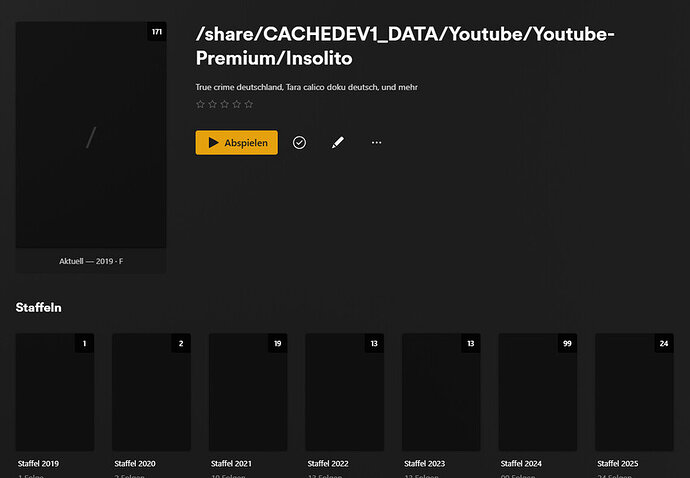
Task: Select the large show poster thumbnail
Action: 91,135
